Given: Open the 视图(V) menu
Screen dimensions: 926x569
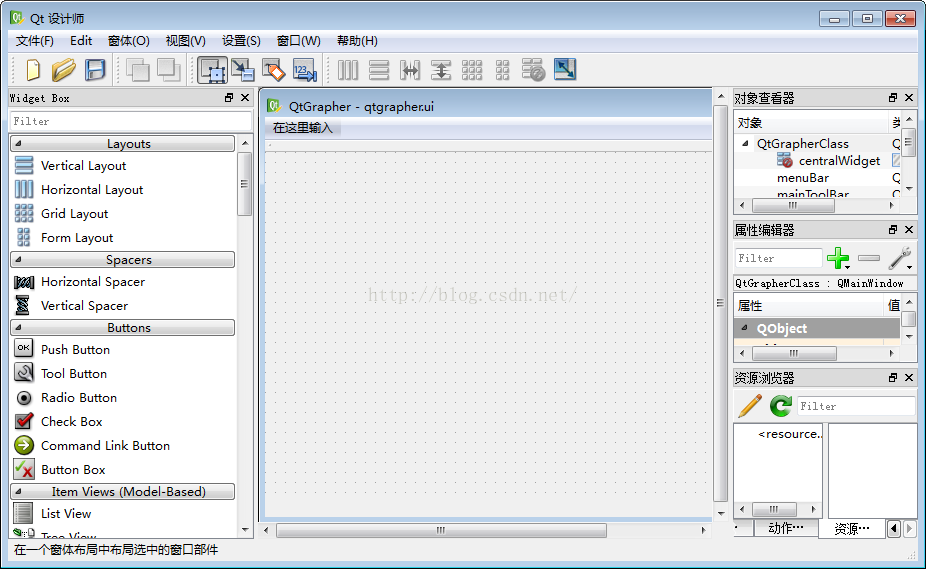Looking at the screenshot, I should 185,41.
